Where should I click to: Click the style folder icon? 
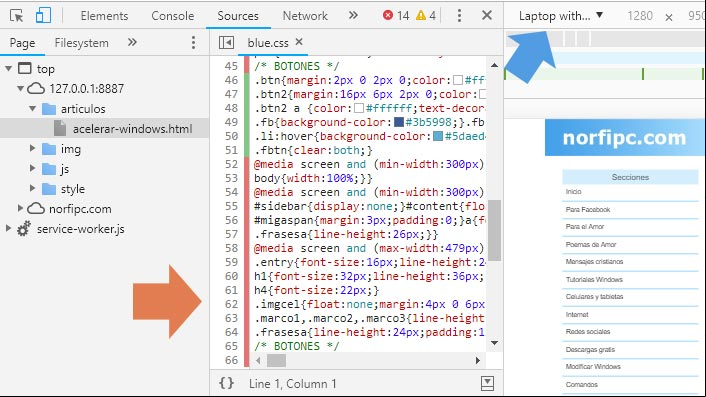[x=49, y=189]
